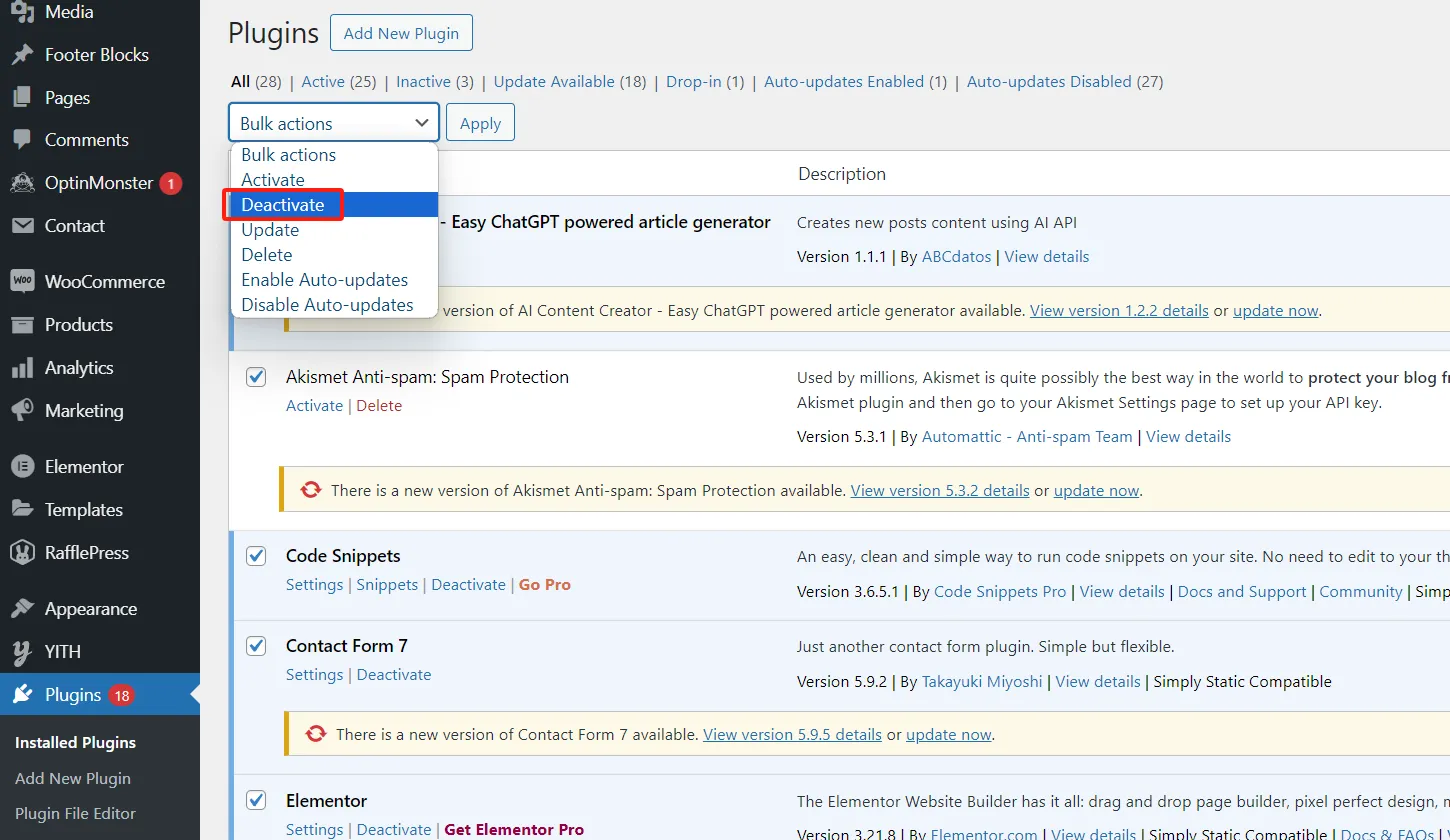Click Go Pro link for Code Snippets
The image size is (1450, 840).
coord(545,585)
